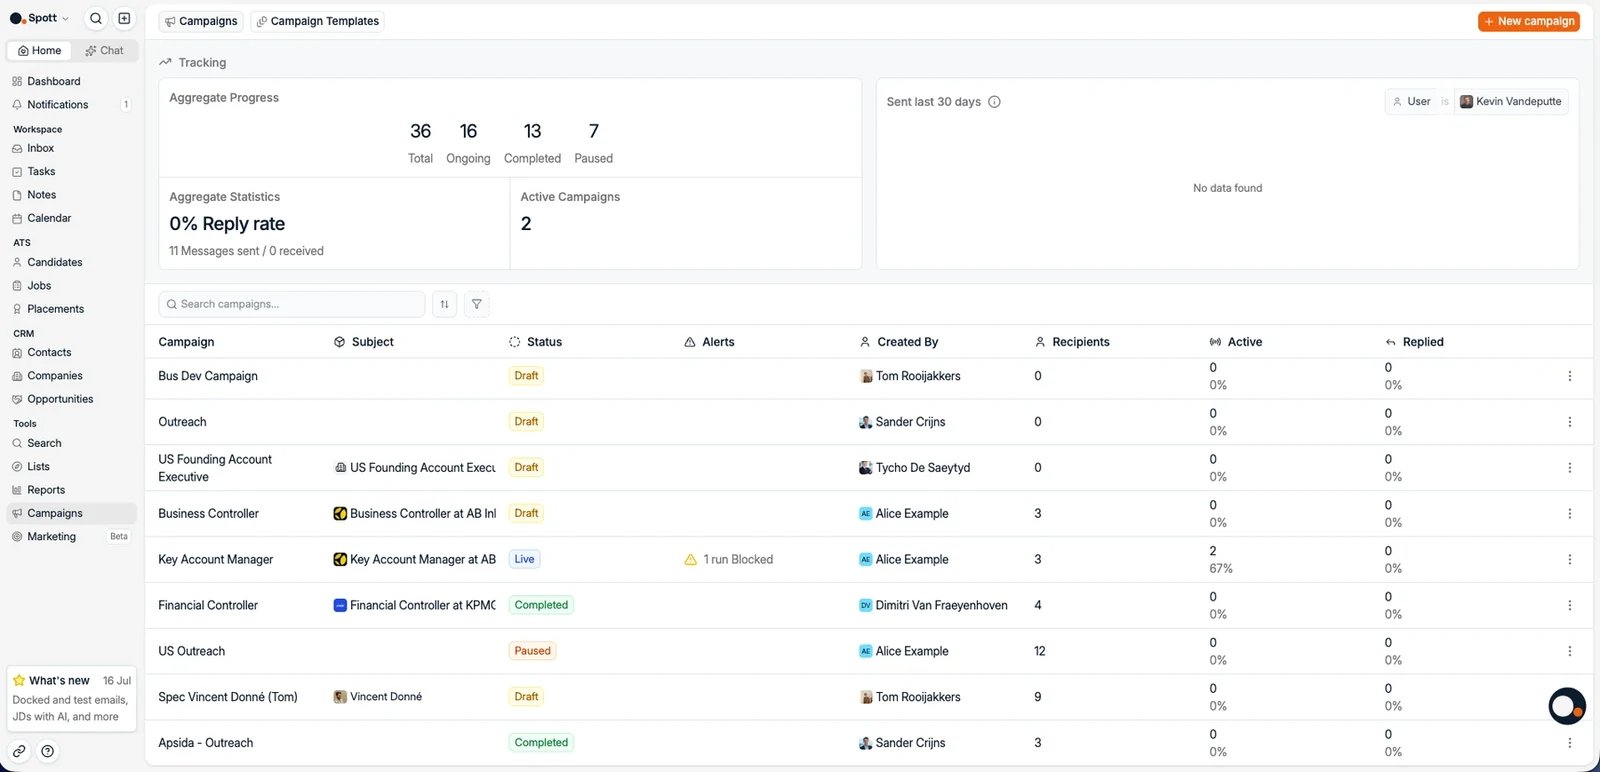
Task: Click the Created By column header
Action: point(899,342)
